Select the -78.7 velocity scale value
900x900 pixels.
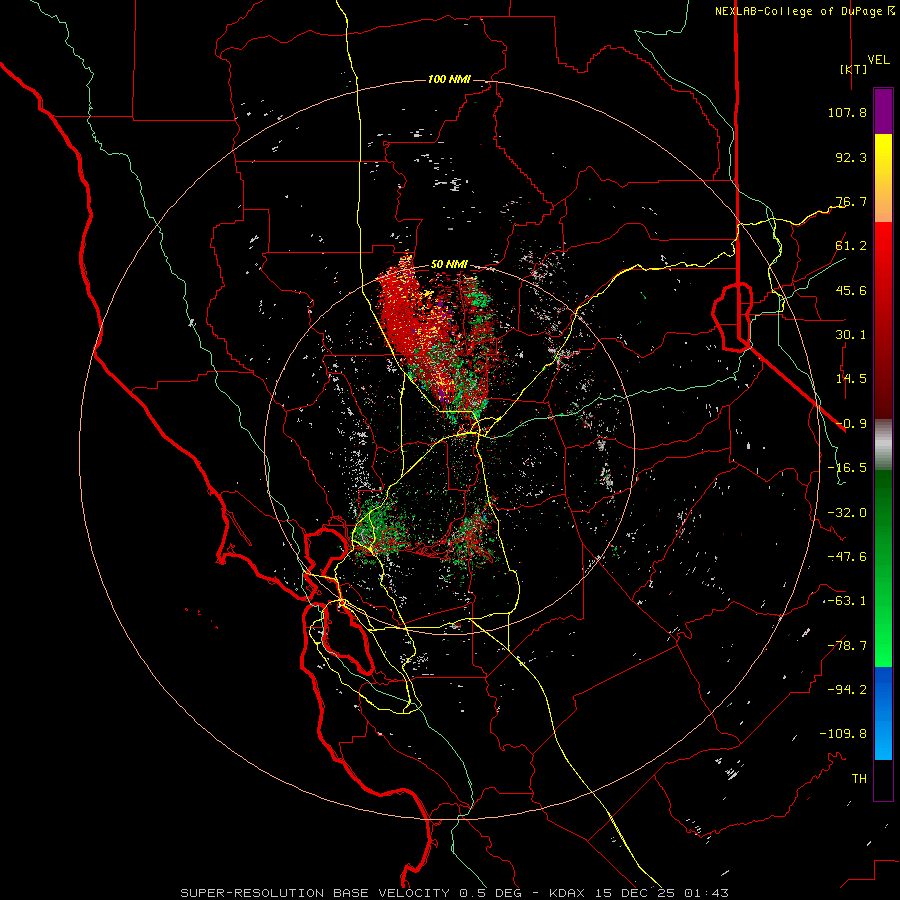847,646
